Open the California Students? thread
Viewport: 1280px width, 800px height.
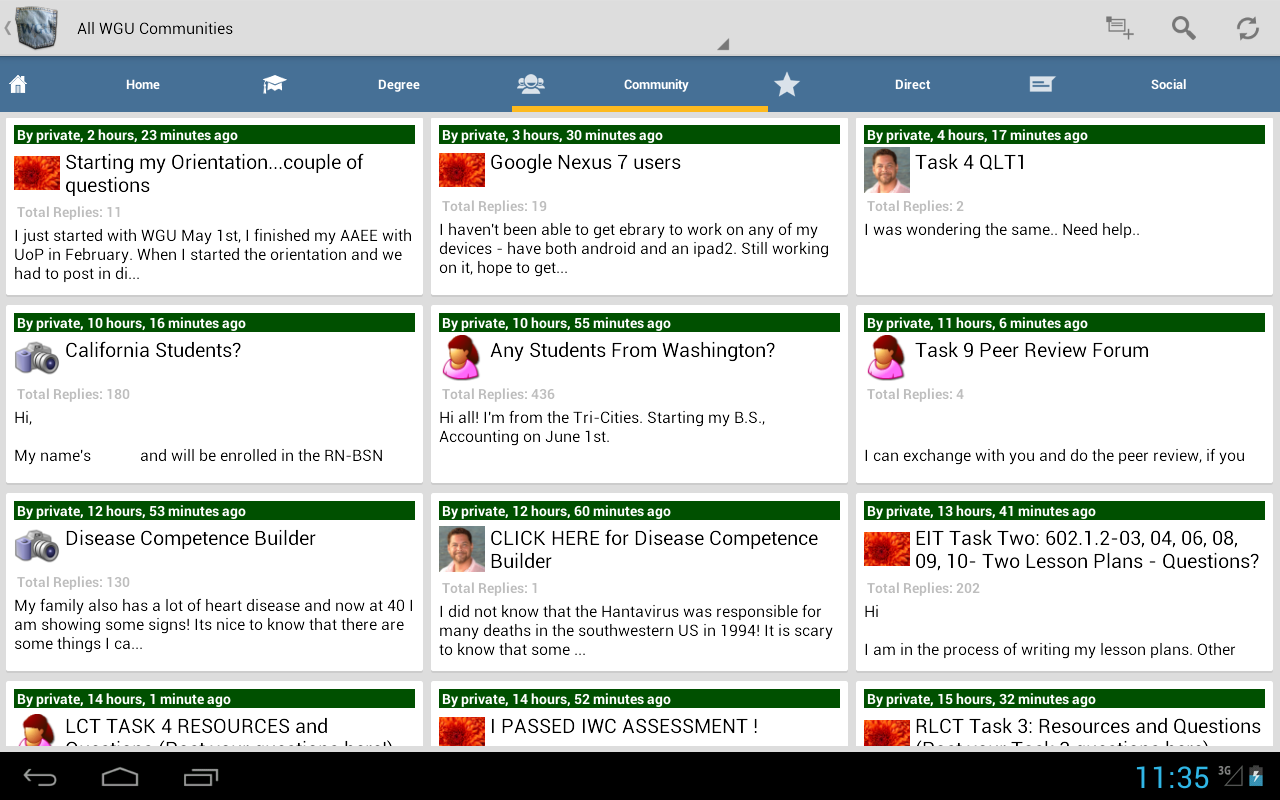(x=153, y=350)
